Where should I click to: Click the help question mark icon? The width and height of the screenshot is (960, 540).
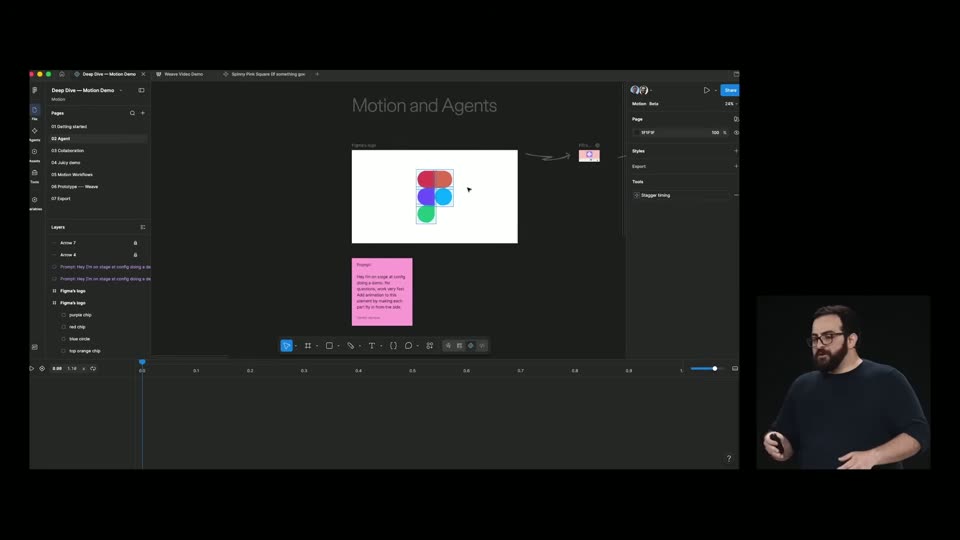click(x=729, y=459)
